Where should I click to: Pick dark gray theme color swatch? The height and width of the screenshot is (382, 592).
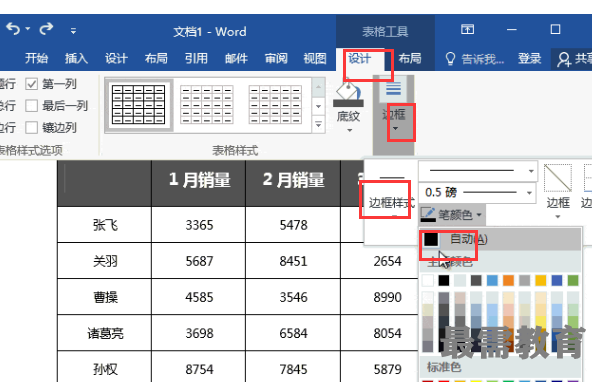click(x=476, y=280)
